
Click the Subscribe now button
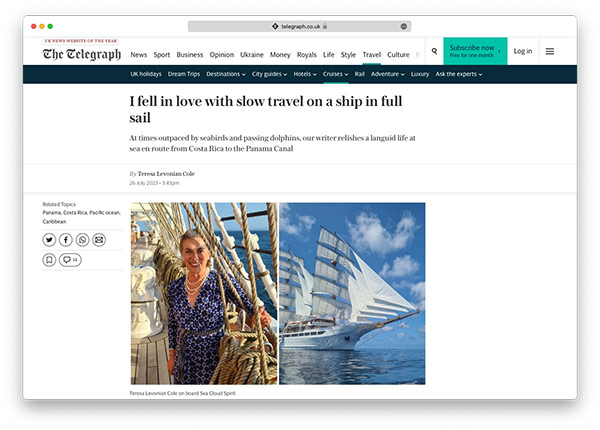(475, 51)
